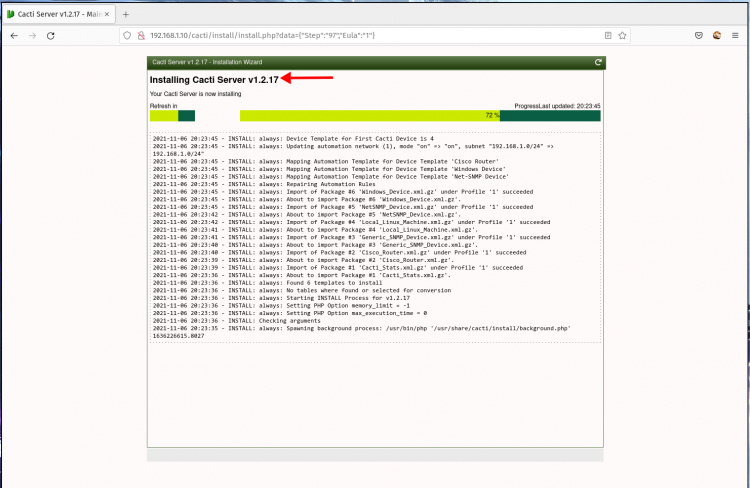The image size is (750, 488).
Task: Click the Installing Cacti Server heading
Action: (x=214, y=79)
